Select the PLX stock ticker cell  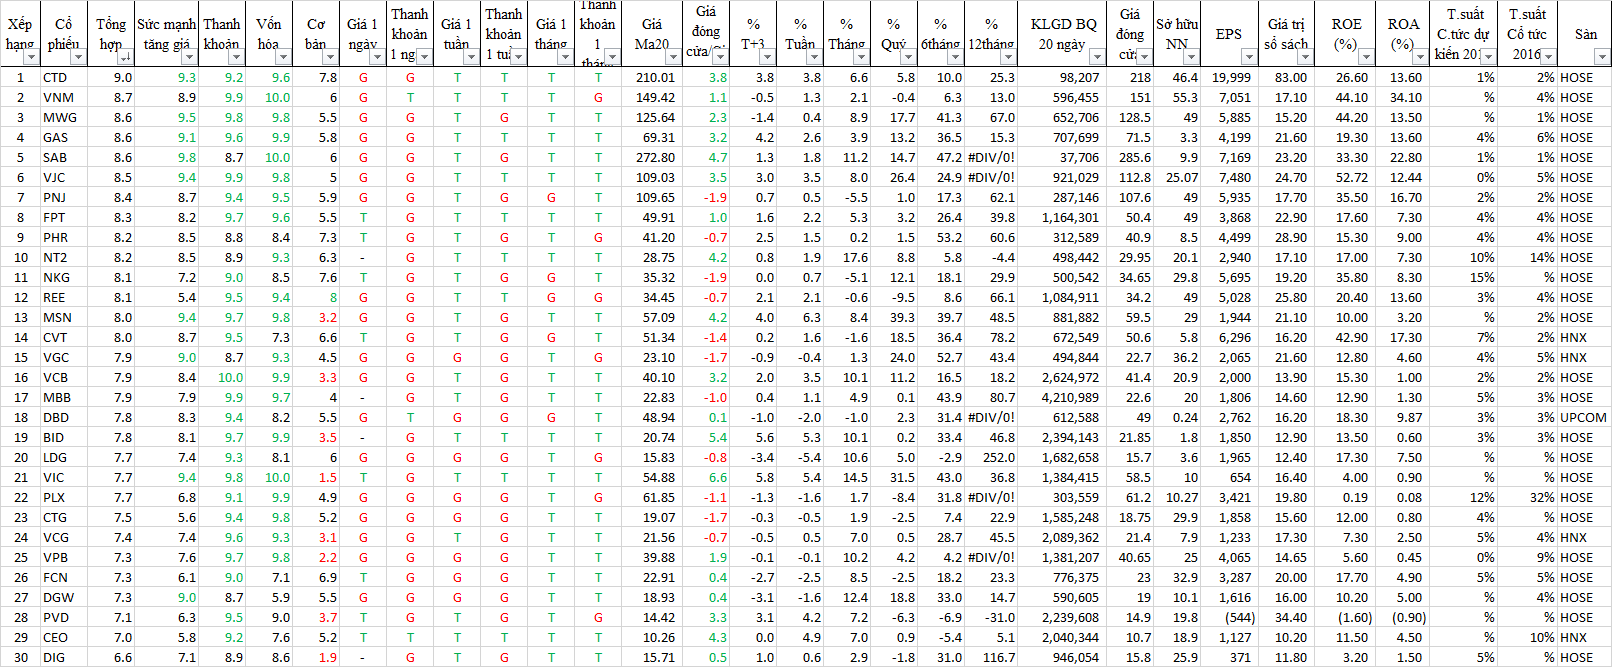tap(63, 497)
